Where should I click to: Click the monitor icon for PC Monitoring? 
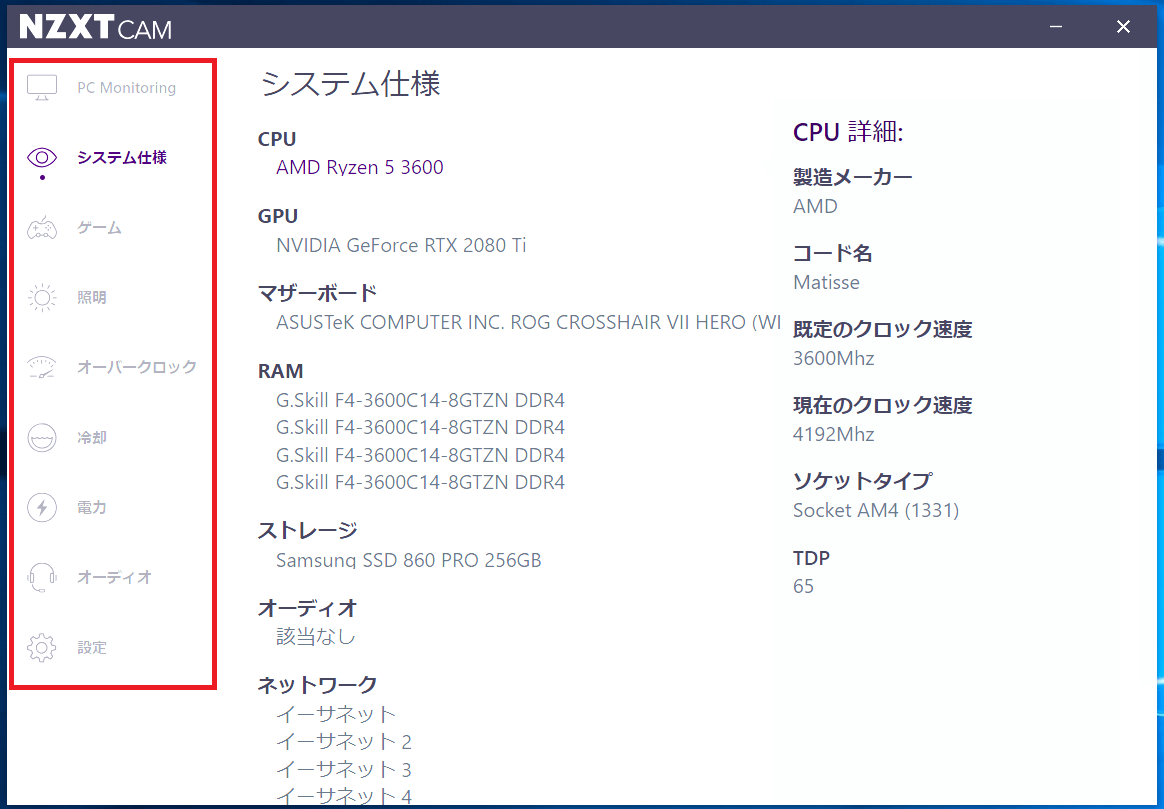(42, 88)
